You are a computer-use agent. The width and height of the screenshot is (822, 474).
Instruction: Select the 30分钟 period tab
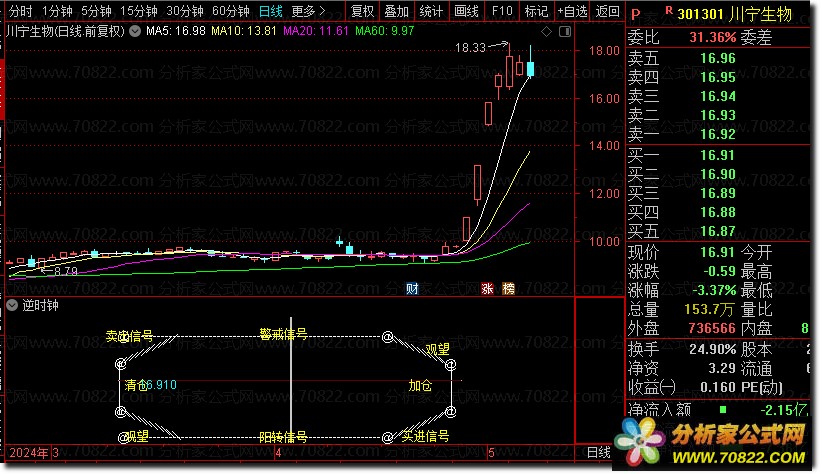tap(185, 11)
